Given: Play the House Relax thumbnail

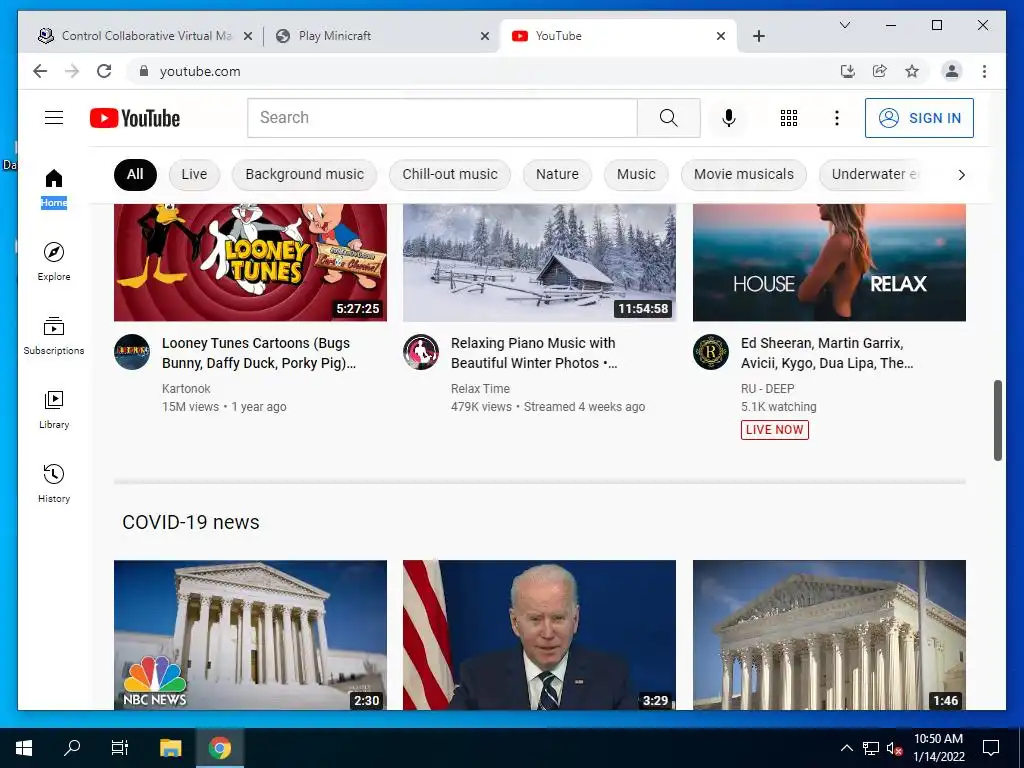Looking at the screenshot, I should click(x=829, y=263).
